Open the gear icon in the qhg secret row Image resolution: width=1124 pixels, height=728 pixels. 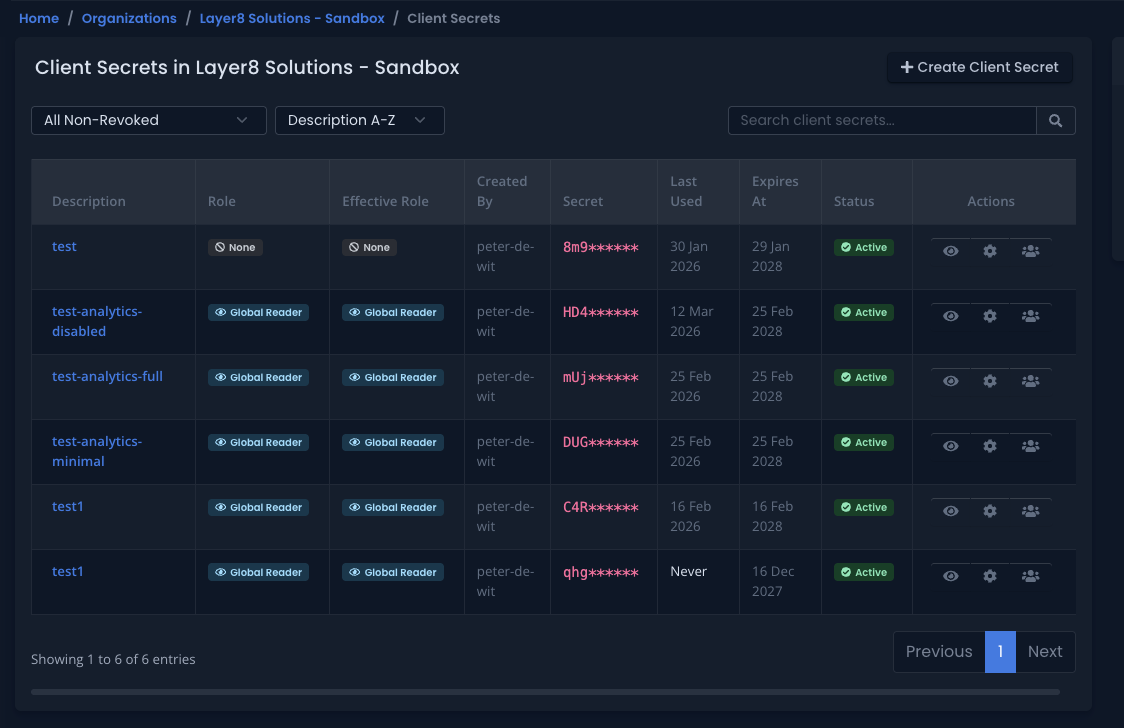(x=990, y=576)
